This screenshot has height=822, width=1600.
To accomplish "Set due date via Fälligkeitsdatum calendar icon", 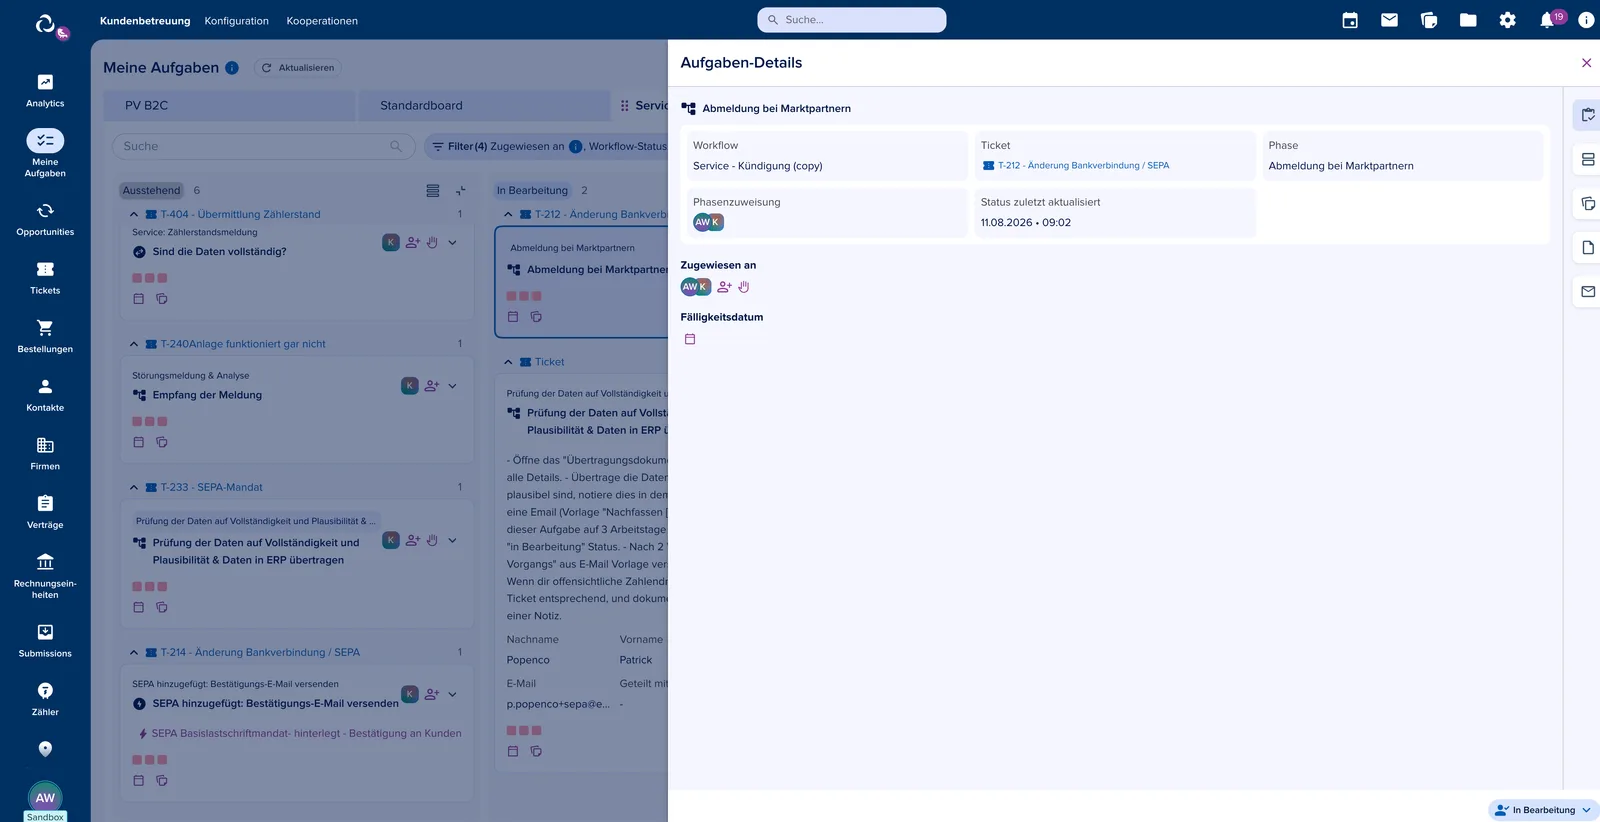I will tap(690, 339).
